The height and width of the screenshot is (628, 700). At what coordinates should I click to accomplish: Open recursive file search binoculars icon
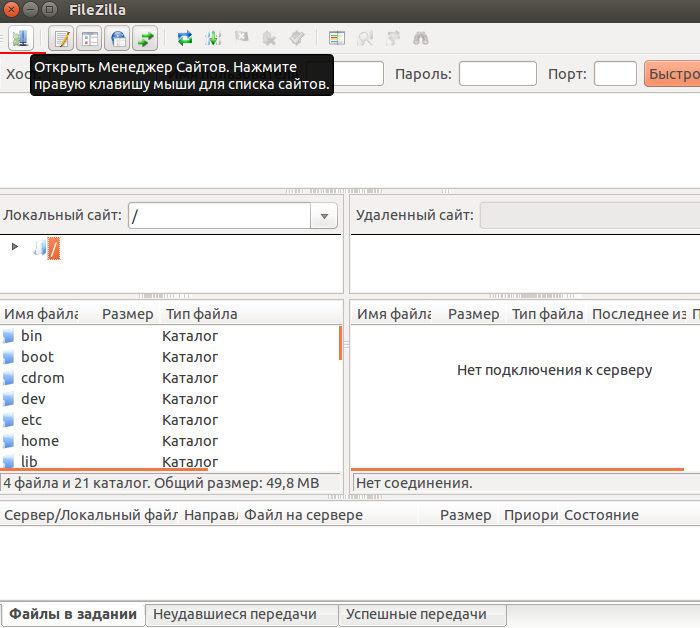(x=421, y=38)
